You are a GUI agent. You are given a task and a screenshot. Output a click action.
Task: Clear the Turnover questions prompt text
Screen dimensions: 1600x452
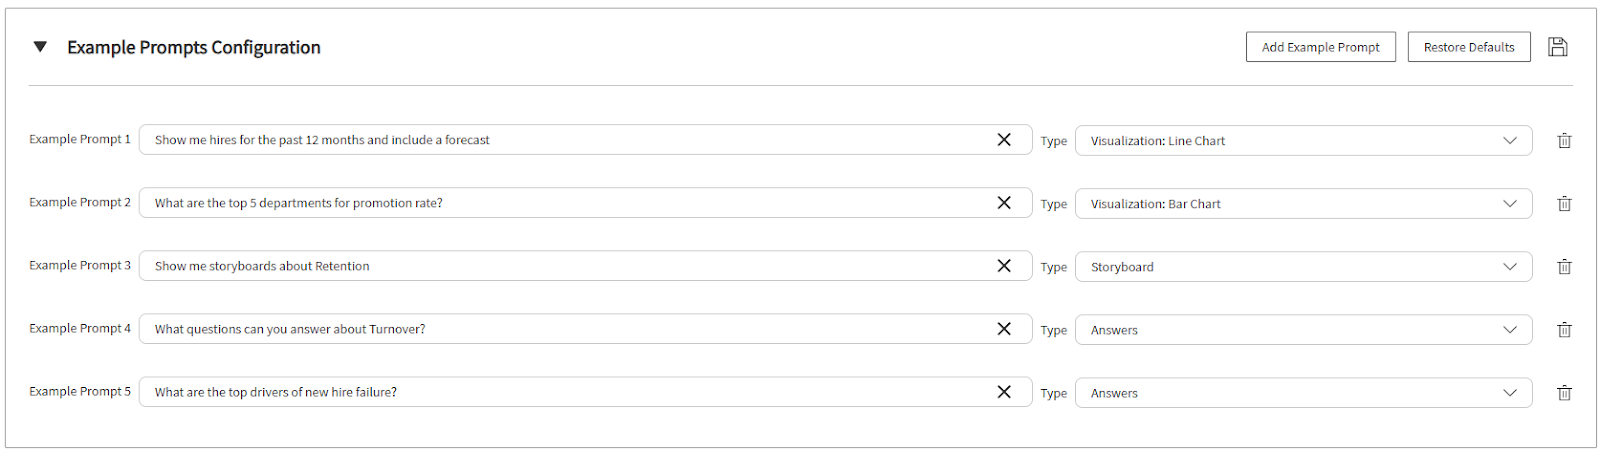tap(1004, 329)
